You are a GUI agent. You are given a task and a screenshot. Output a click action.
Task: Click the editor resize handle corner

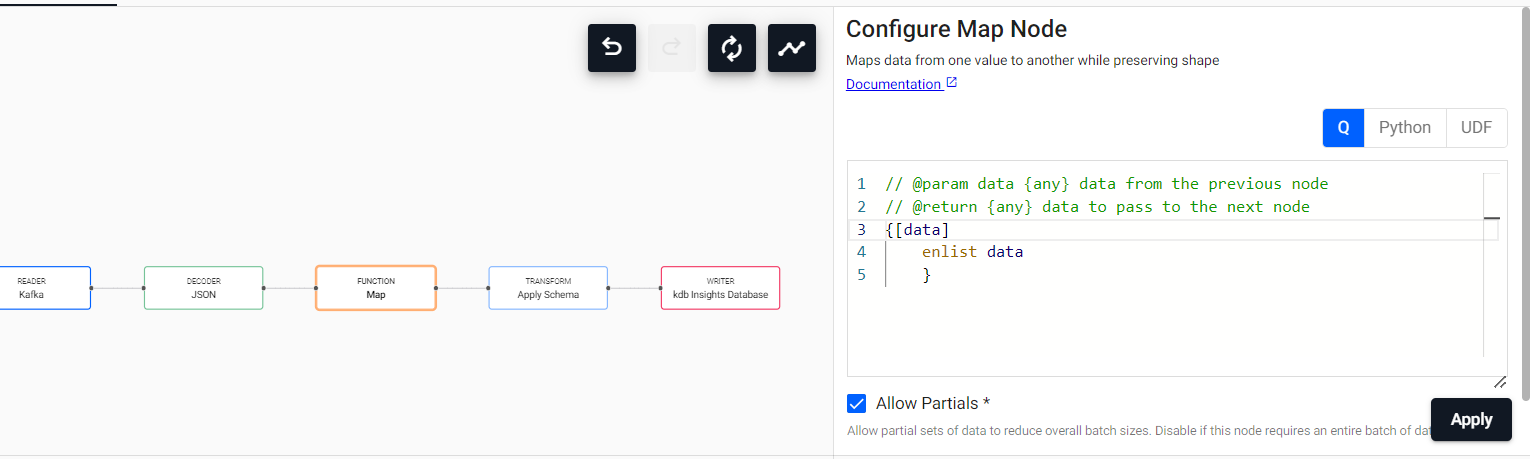1500,382
